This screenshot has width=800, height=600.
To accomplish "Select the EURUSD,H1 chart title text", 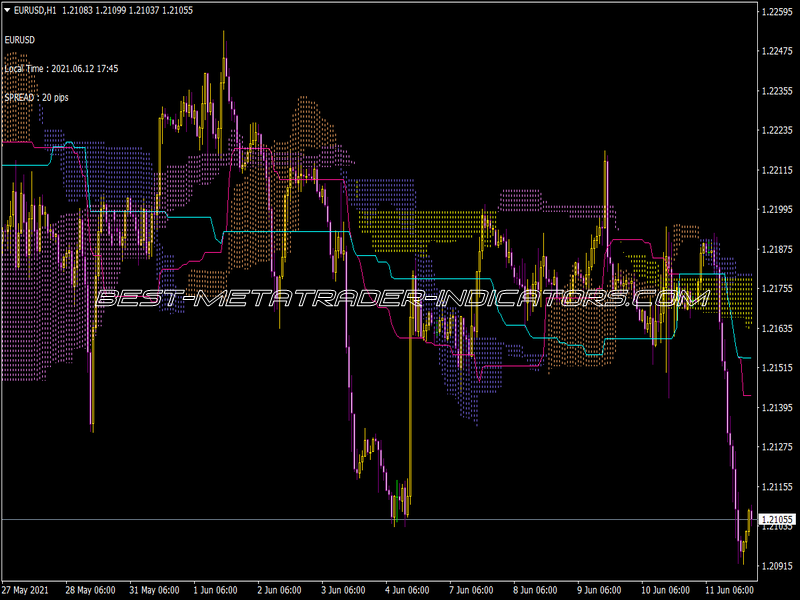I will 35,10.
